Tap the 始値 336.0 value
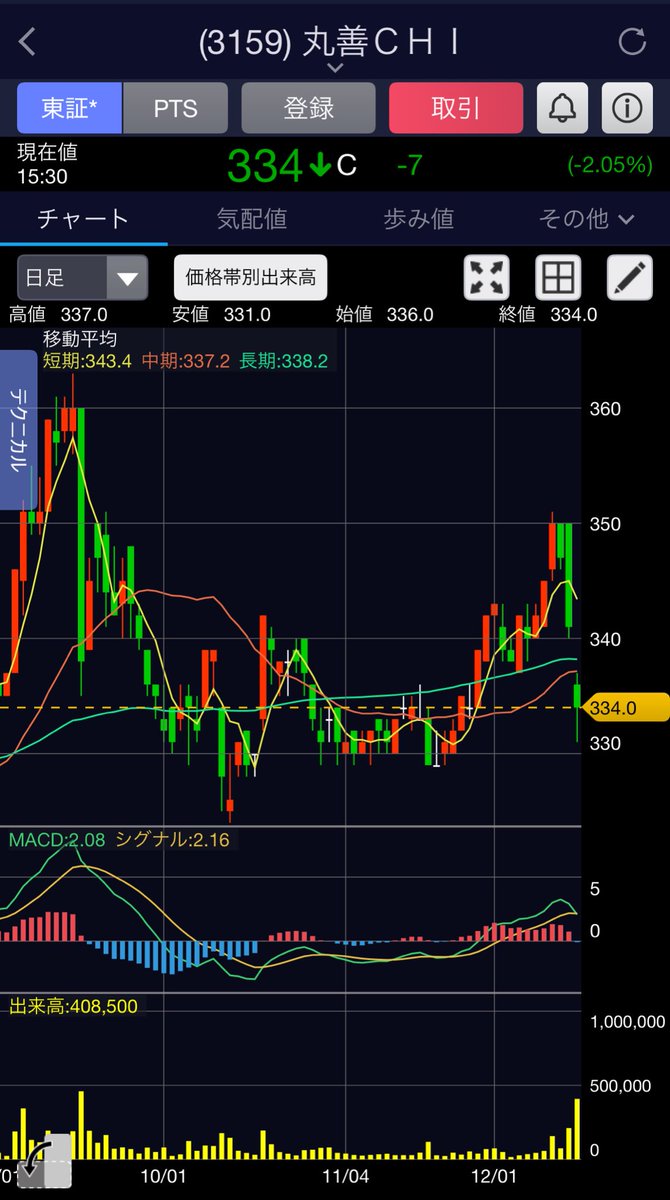The height and width of the screenshot is (1200, 670). [x=384, y=314]
